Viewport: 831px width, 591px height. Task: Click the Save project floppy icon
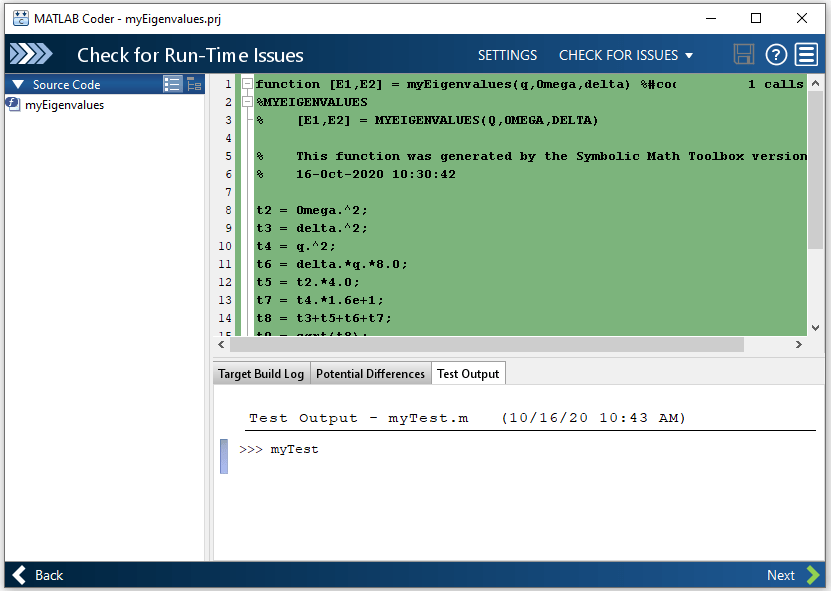pyautogui.click(x=743, y=55)
